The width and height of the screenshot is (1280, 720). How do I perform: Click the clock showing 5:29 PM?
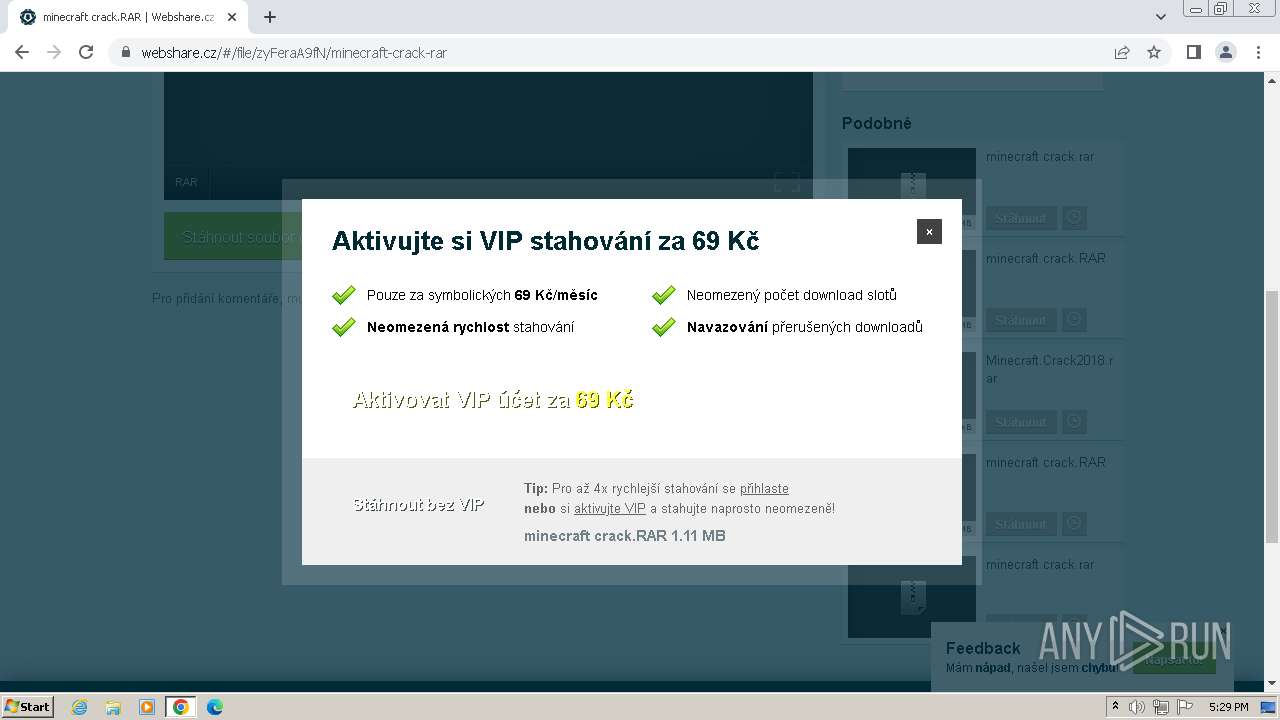[x=1229, y=707]
